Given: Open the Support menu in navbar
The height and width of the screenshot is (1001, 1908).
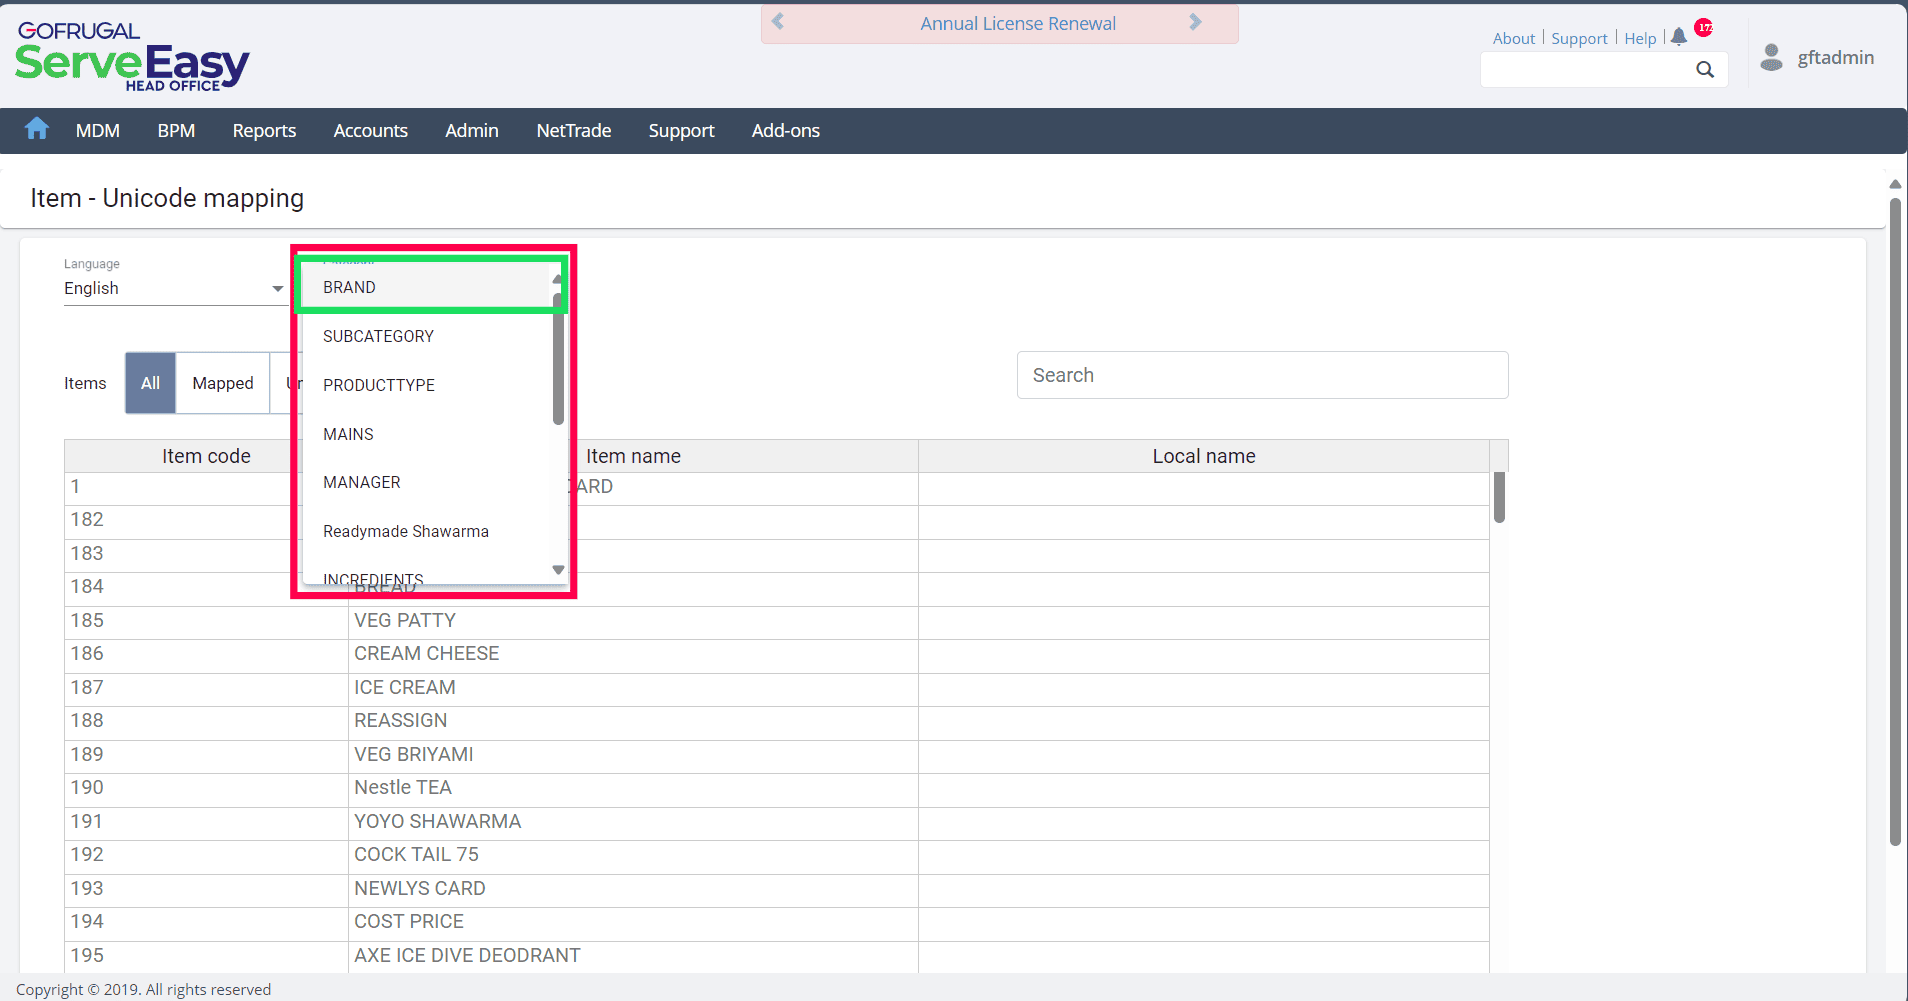Looking at the screenshot, I should tap(681, 131).
